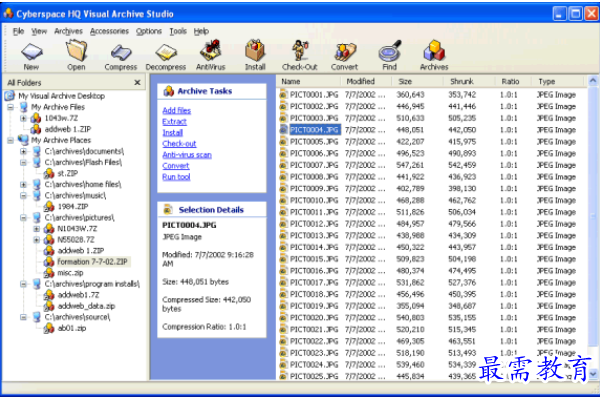Click the Extract task link

(x=174, y=122)
